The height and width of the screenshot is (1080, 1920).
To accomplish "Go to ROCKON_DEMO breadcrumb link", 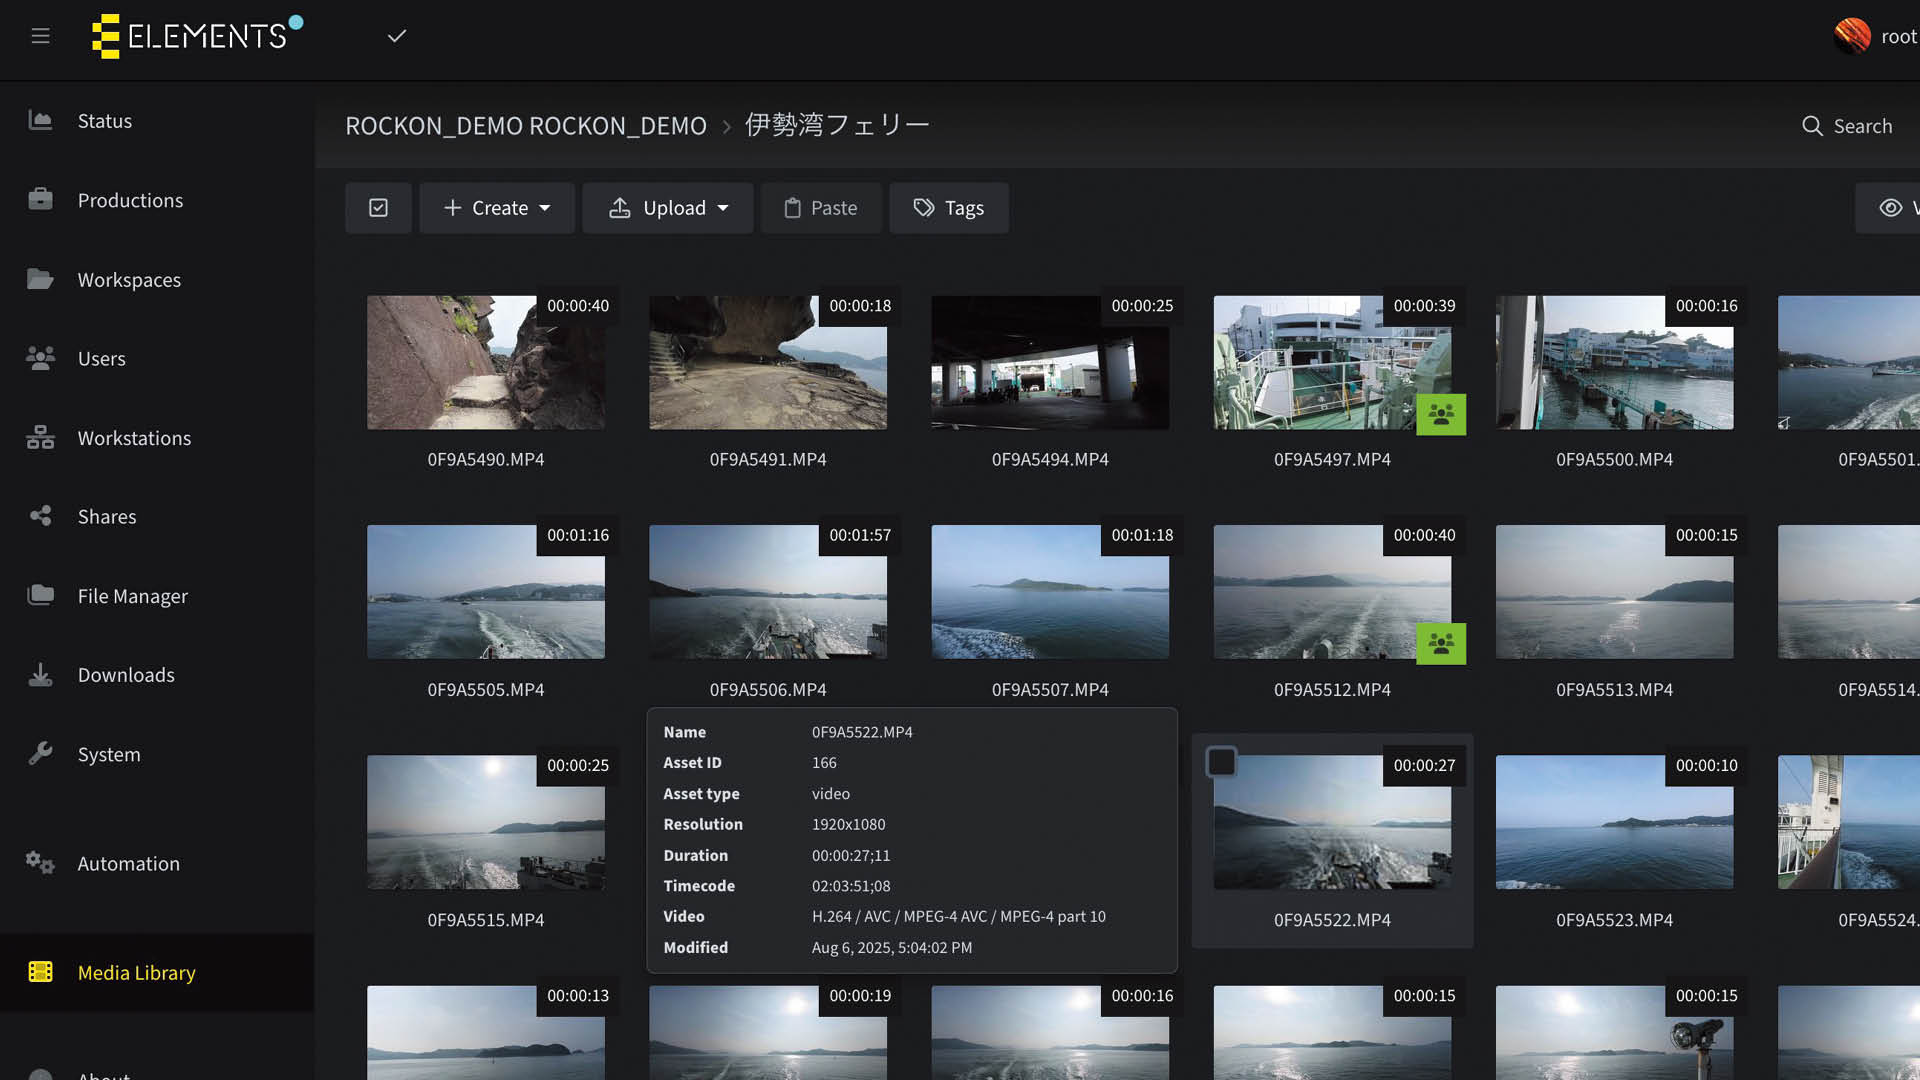I will 525,126.
